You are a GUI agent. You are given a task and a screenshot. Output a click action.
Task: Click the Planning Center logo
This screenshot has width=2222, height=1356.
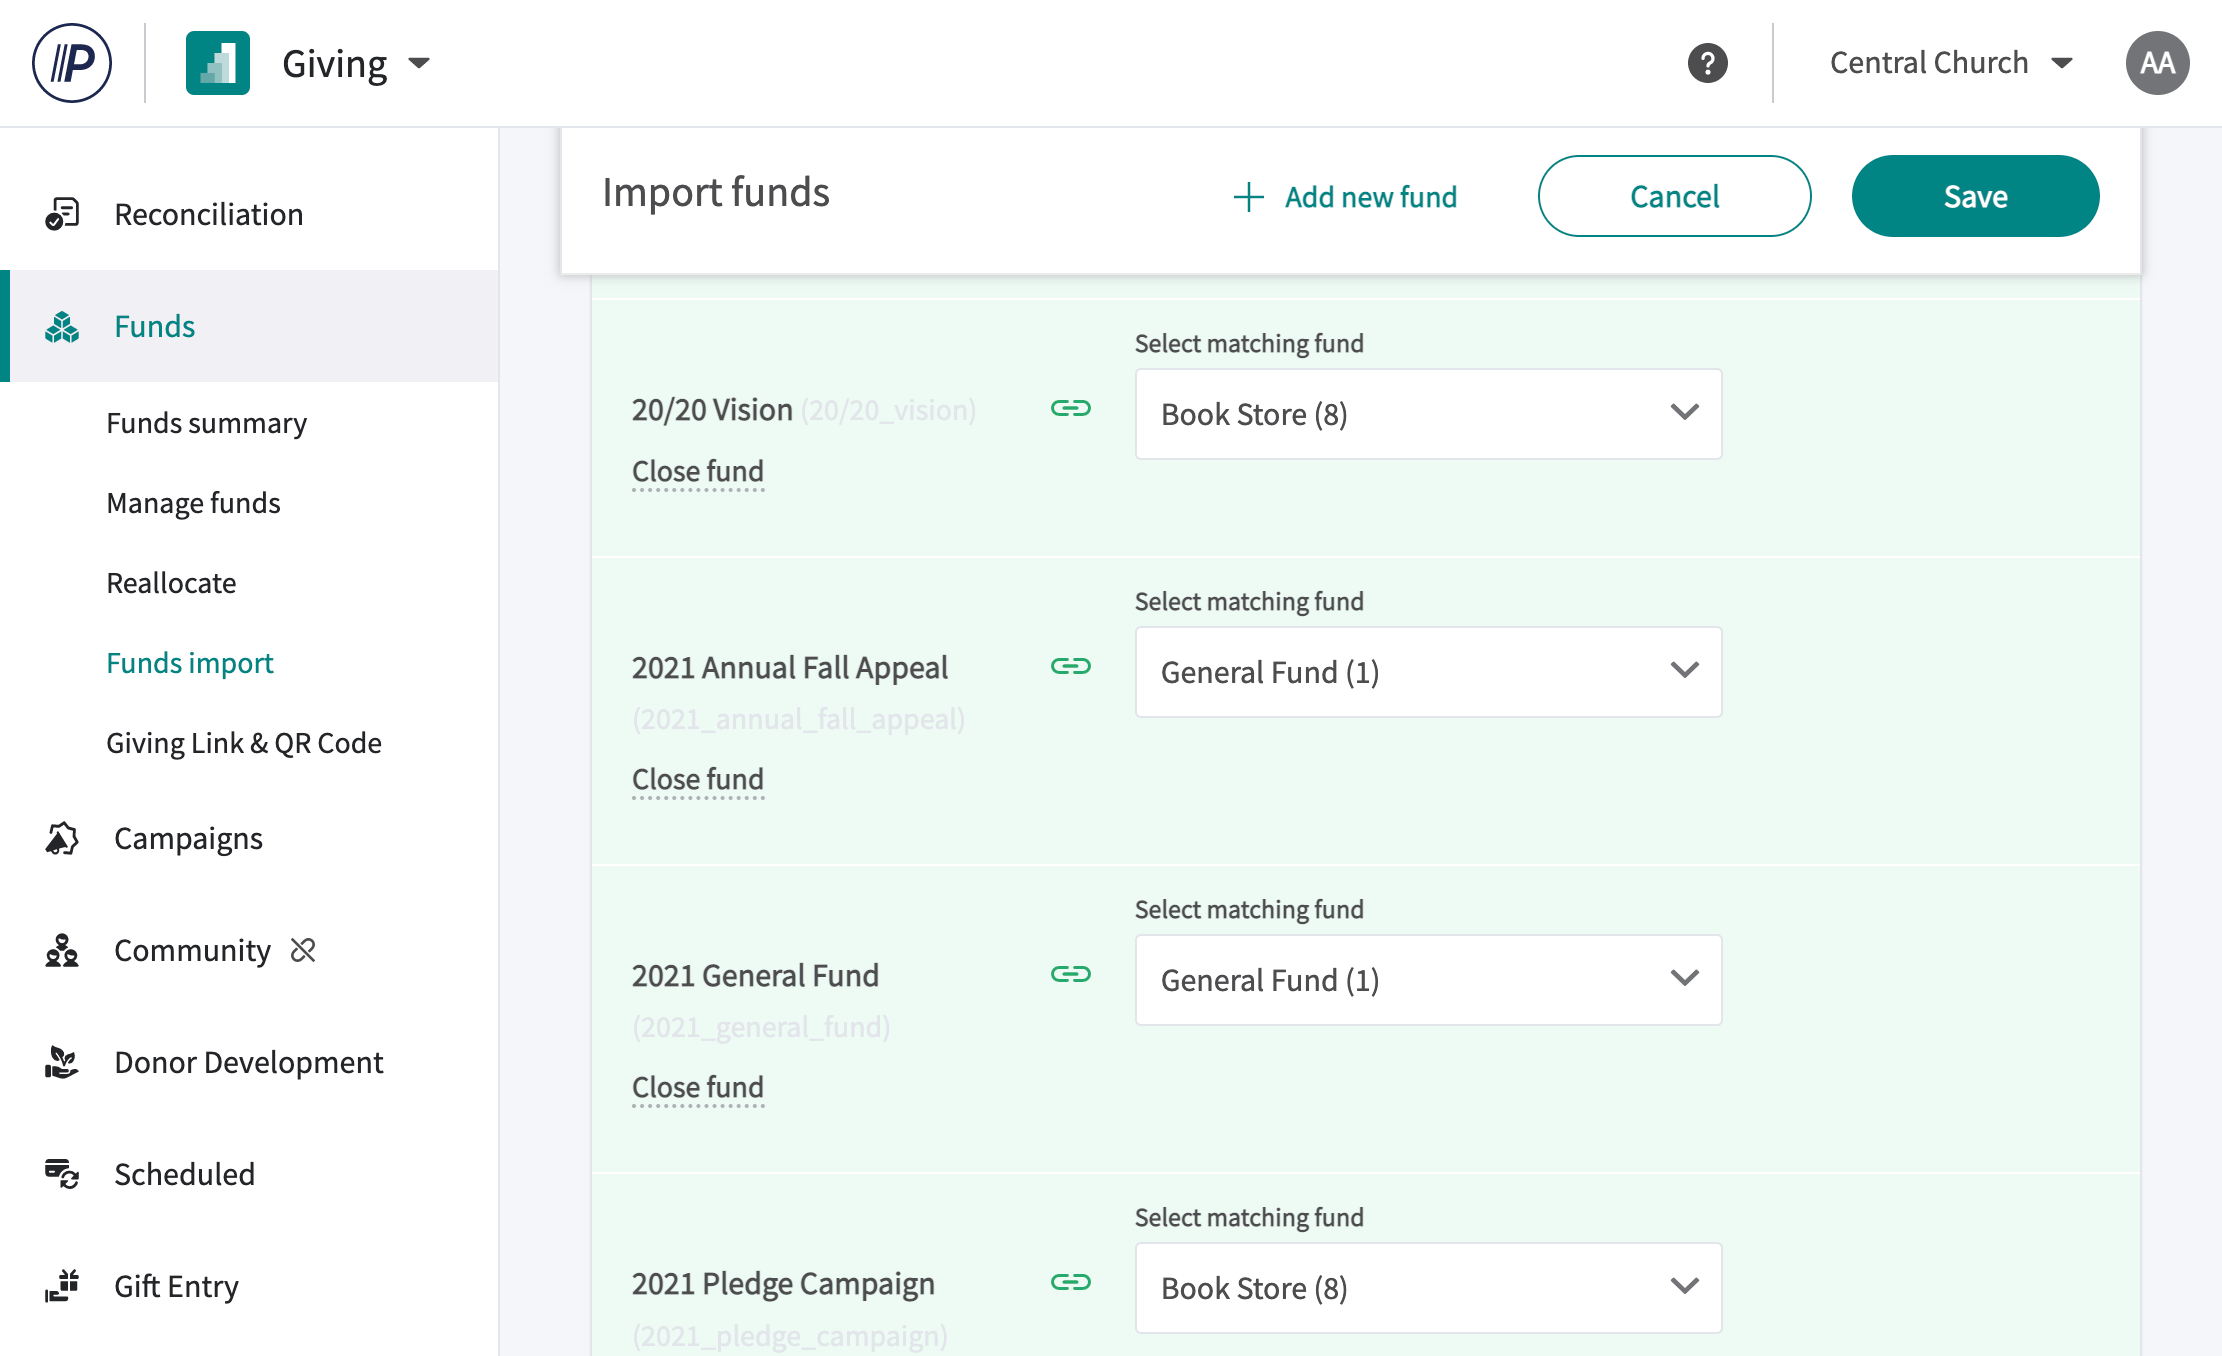72,62
